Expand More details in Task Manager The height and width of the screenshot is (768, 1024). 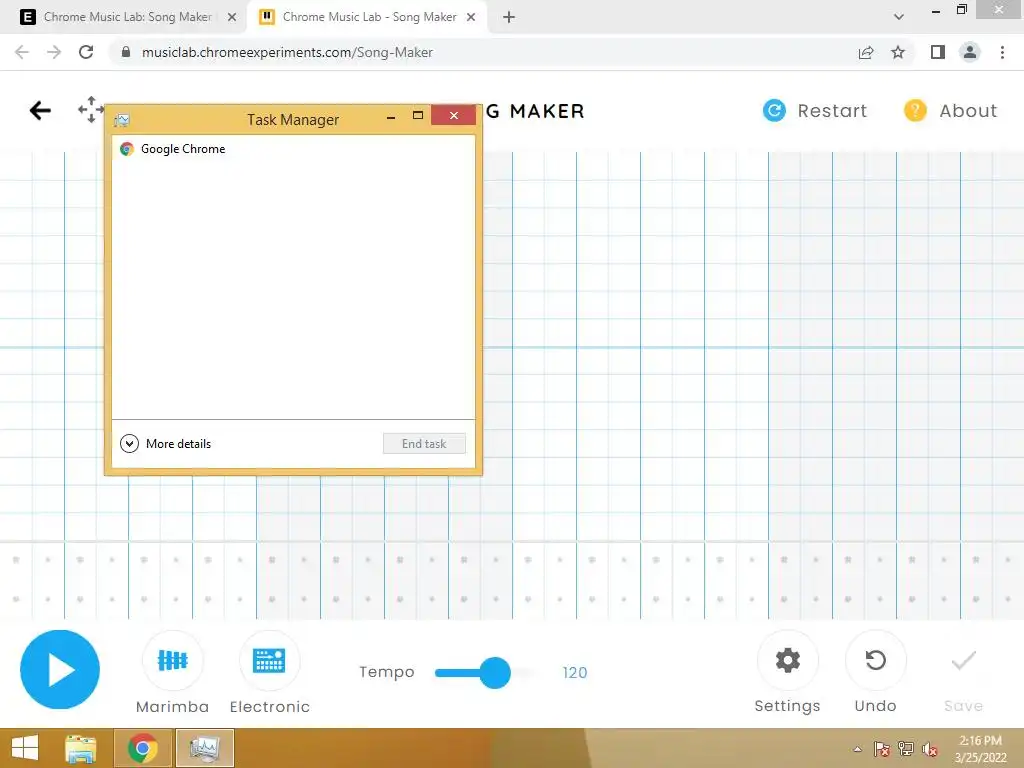166,443
